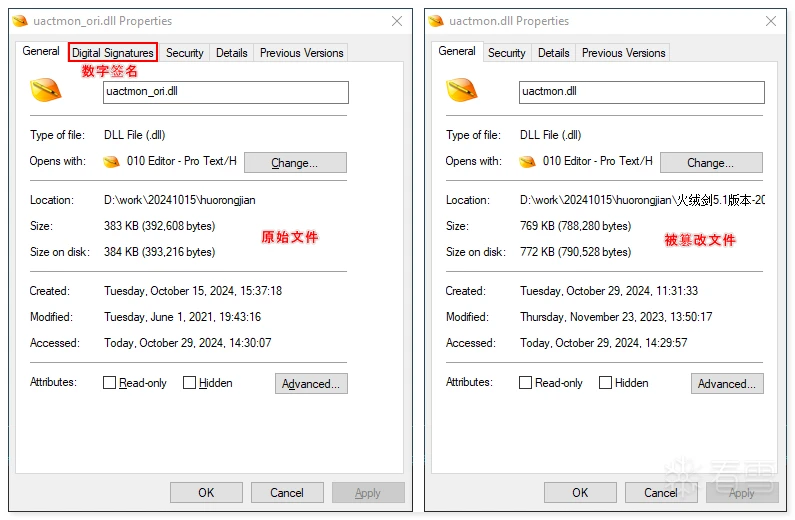Switch to Security tab in uactmon_ori.dll dialog
This screenshot has width=795, height=520.
[x=185, y=53]
